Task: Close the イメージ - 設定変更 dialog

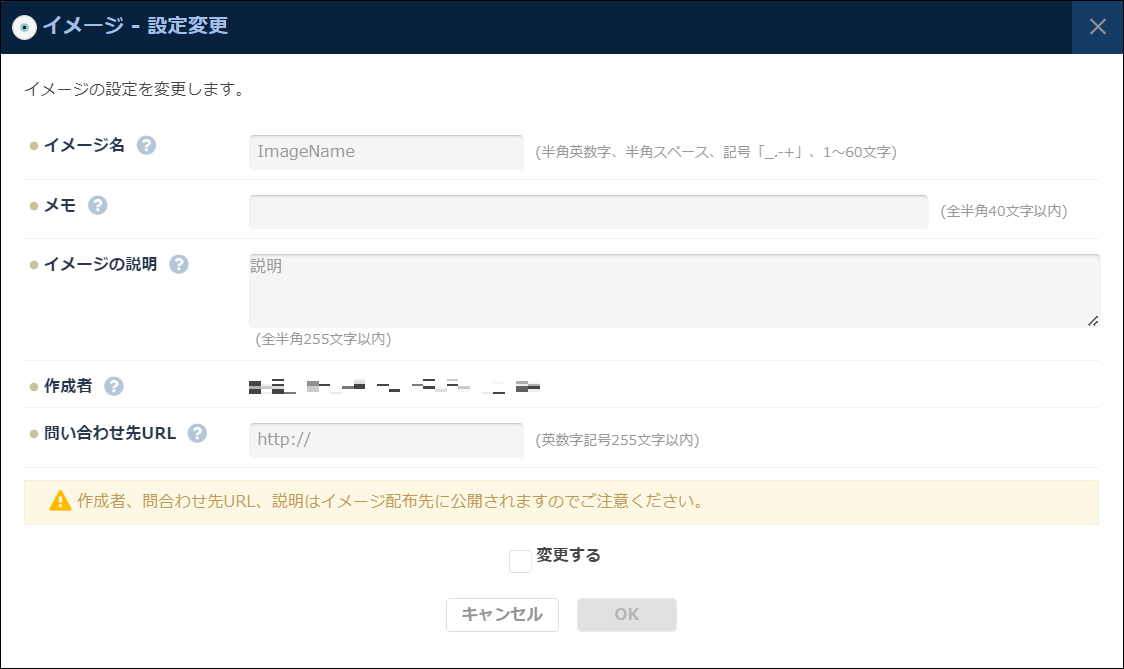Action: pyautogui.click(x=1097, y=27)
